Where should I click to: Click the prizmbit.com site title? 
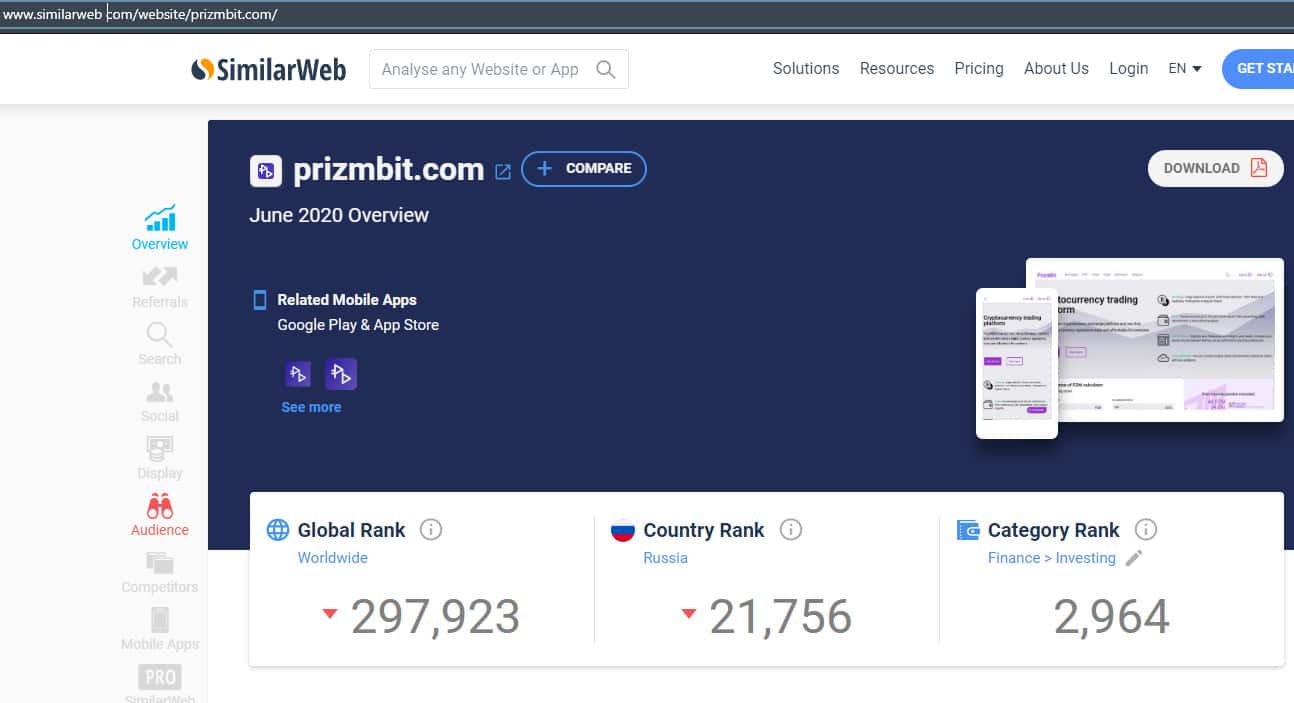point(388,170)
